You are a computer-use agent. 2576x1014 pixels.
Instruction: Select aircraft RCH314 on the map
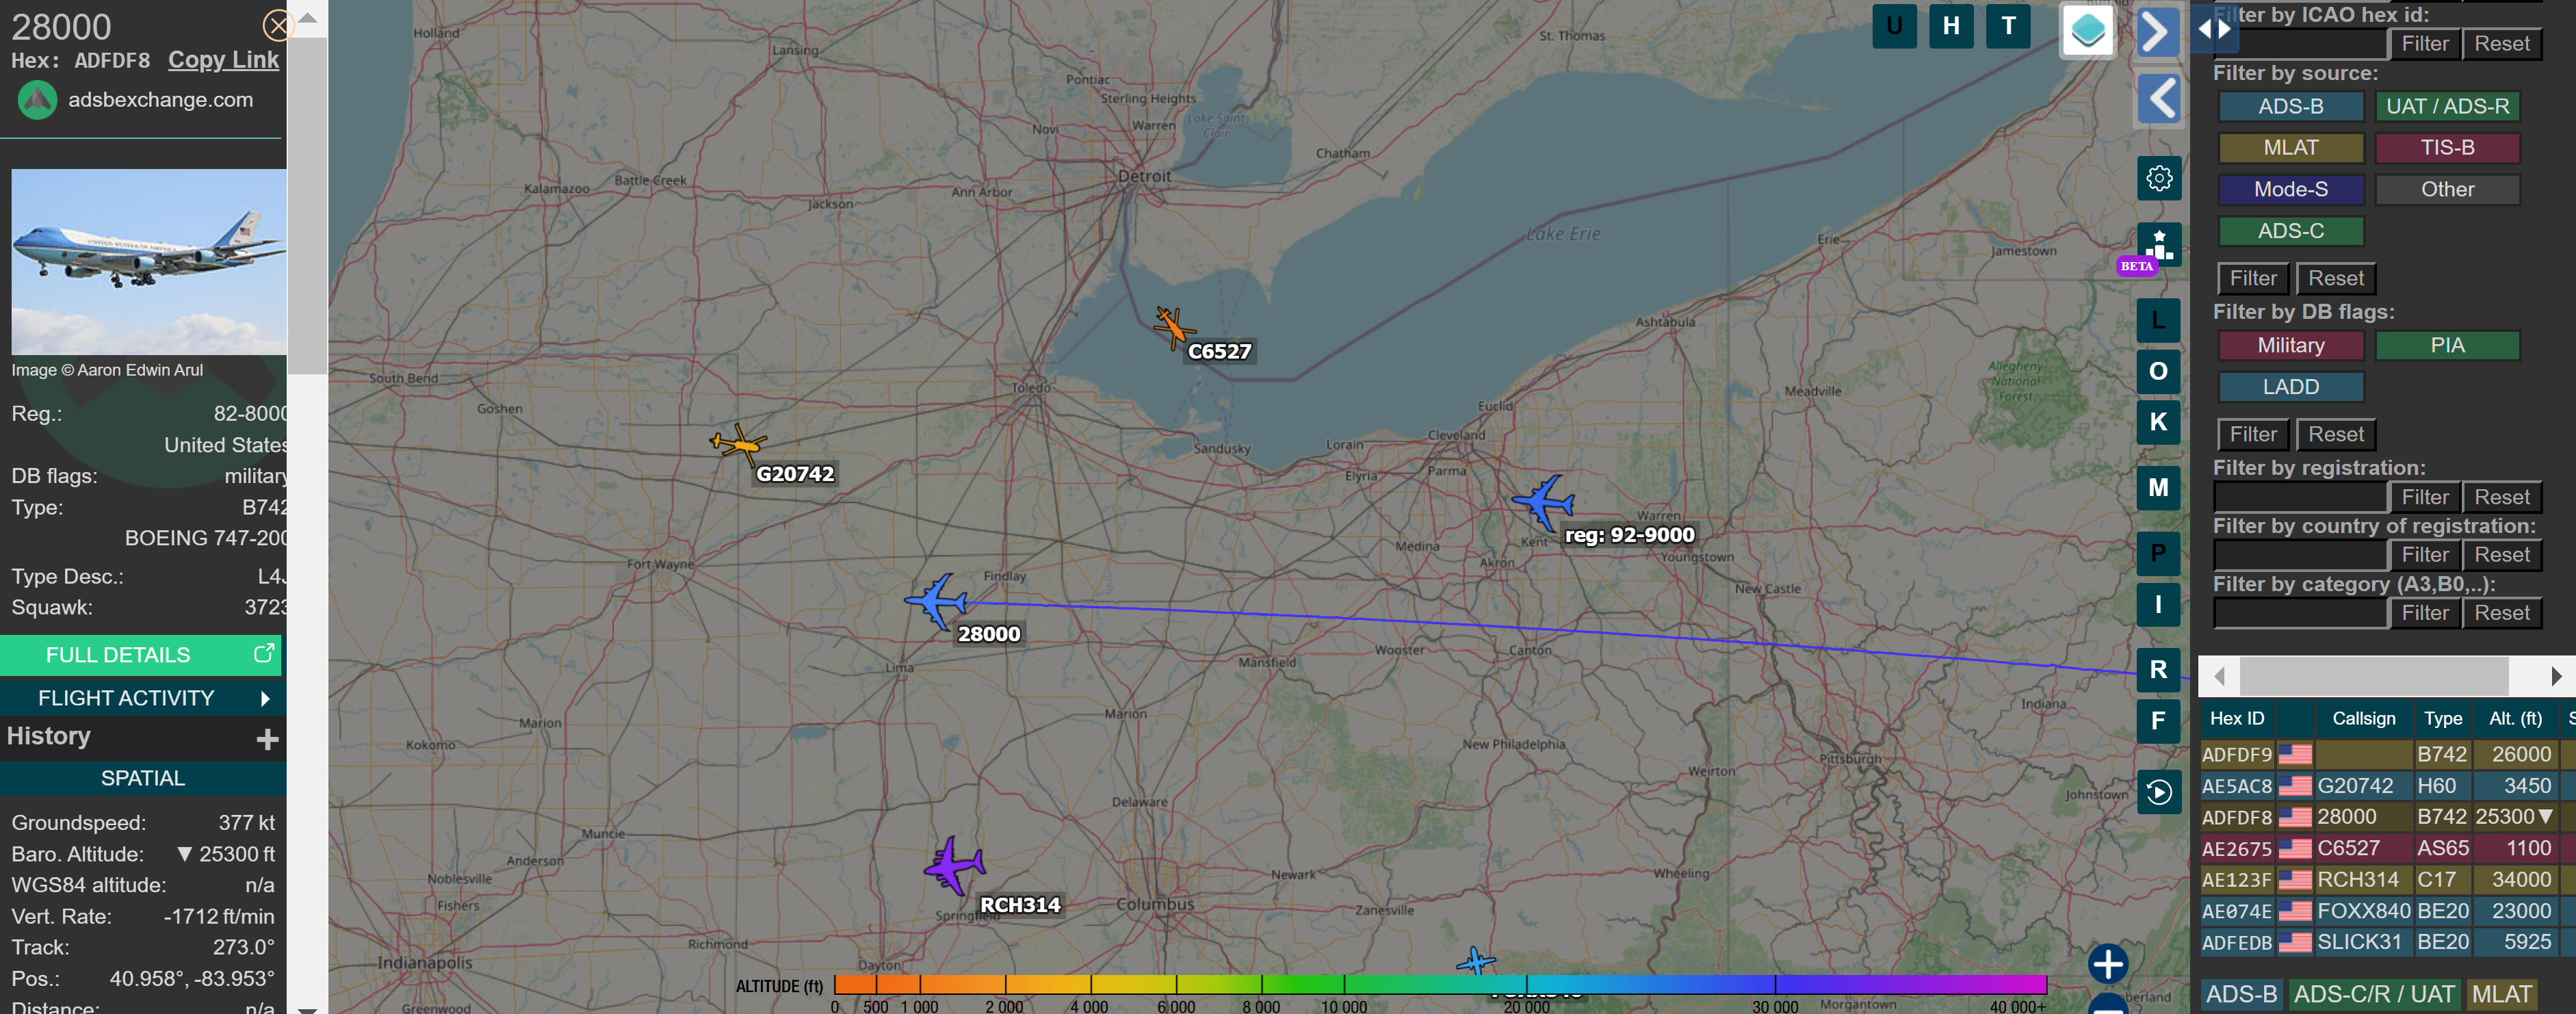click(955, 865)
